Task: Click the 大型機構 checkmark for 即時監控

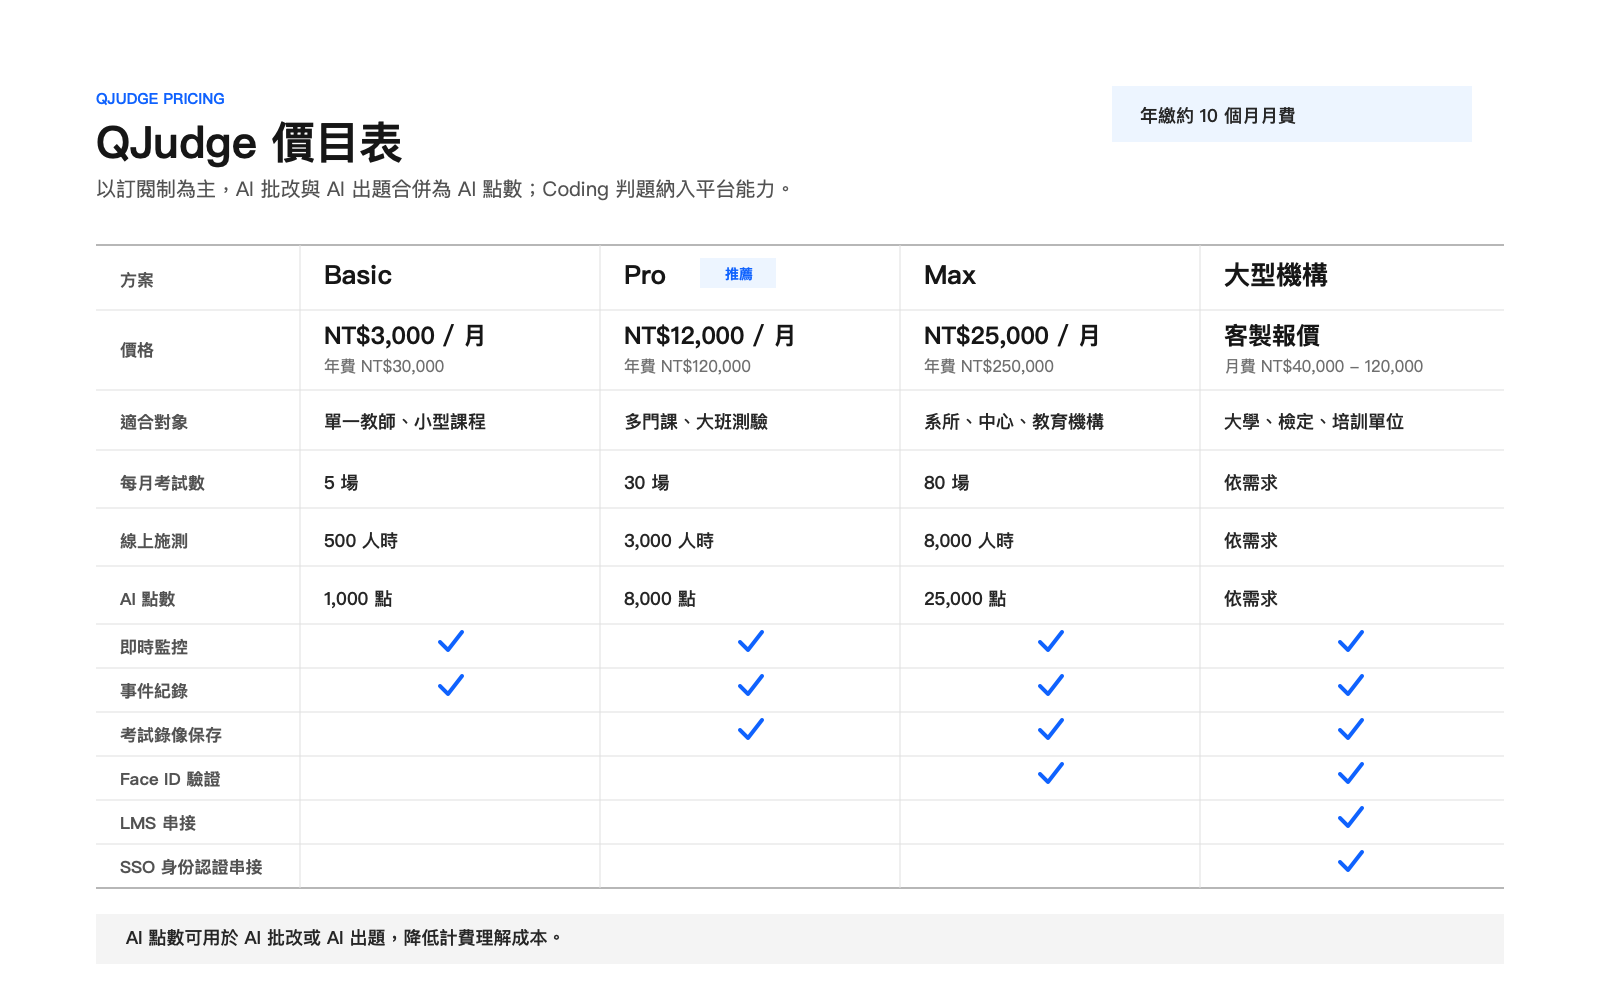Action: pos(1351,641)
